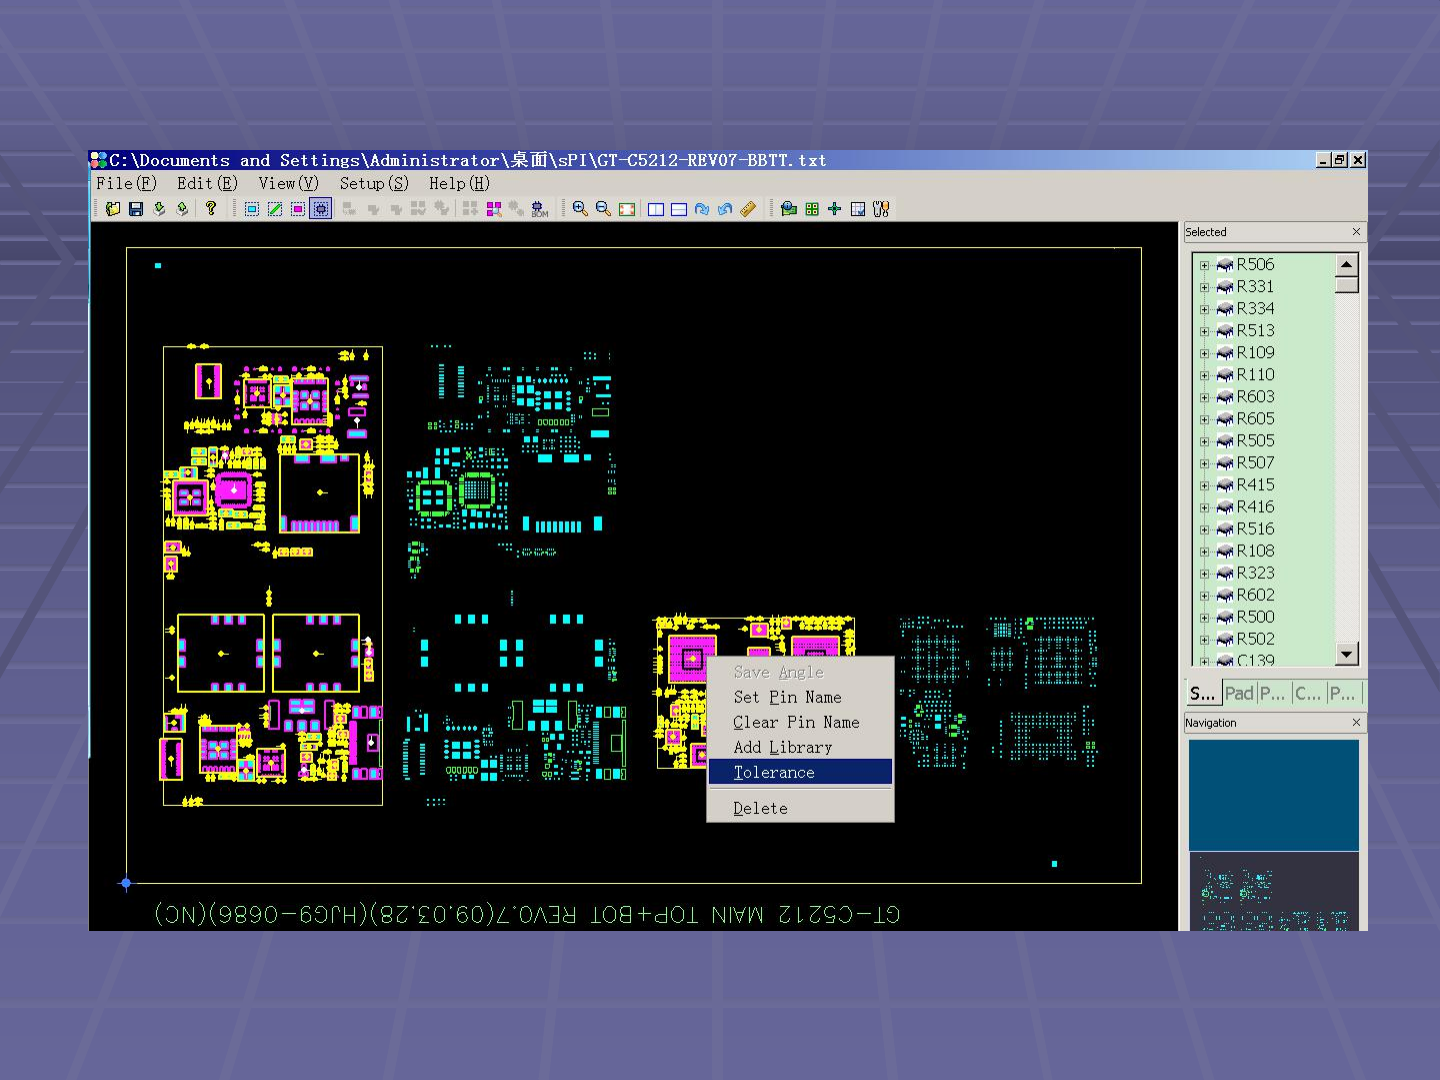The width and height of the screenshot is (1440, 1080).
Task: Expand the R516 tree node
Action: (1204, 529)
